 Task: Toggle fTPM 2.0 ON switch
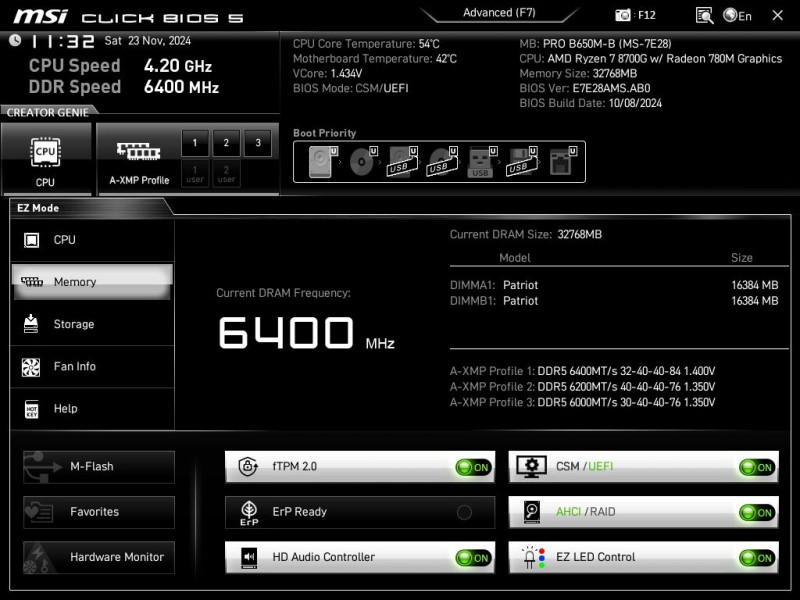coord(473,467)
